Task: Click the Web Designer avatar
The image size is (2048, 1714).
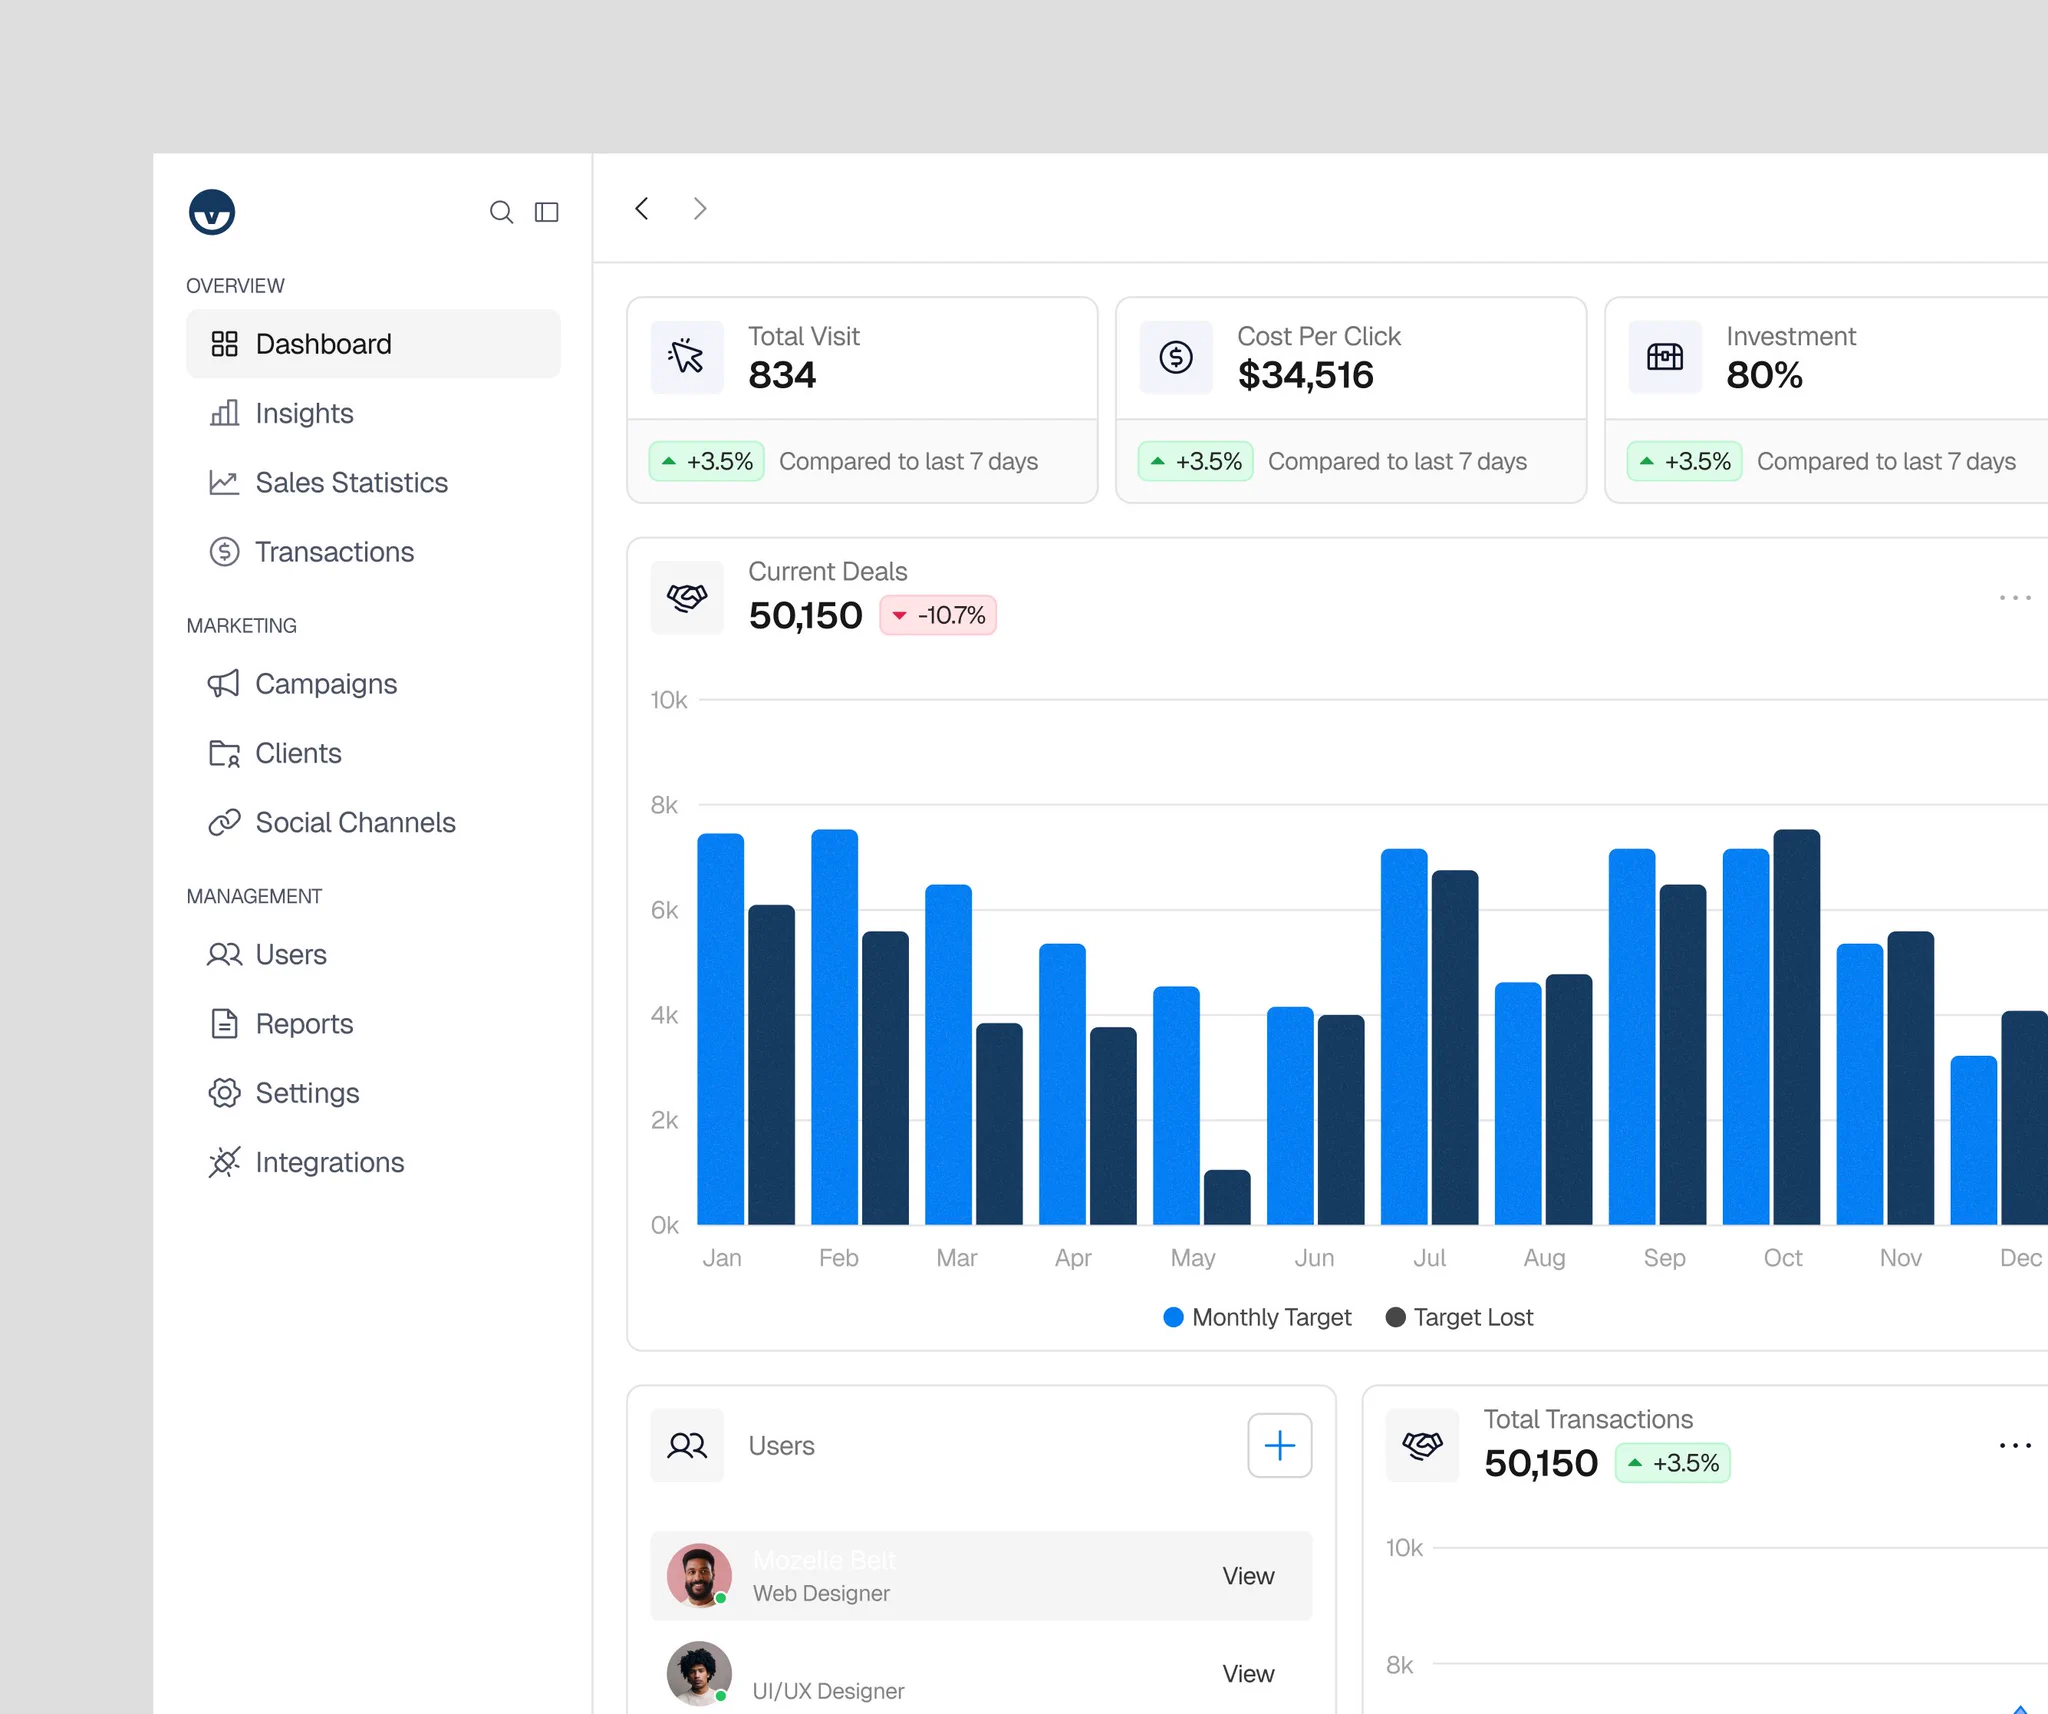Action: (699, 1576)
